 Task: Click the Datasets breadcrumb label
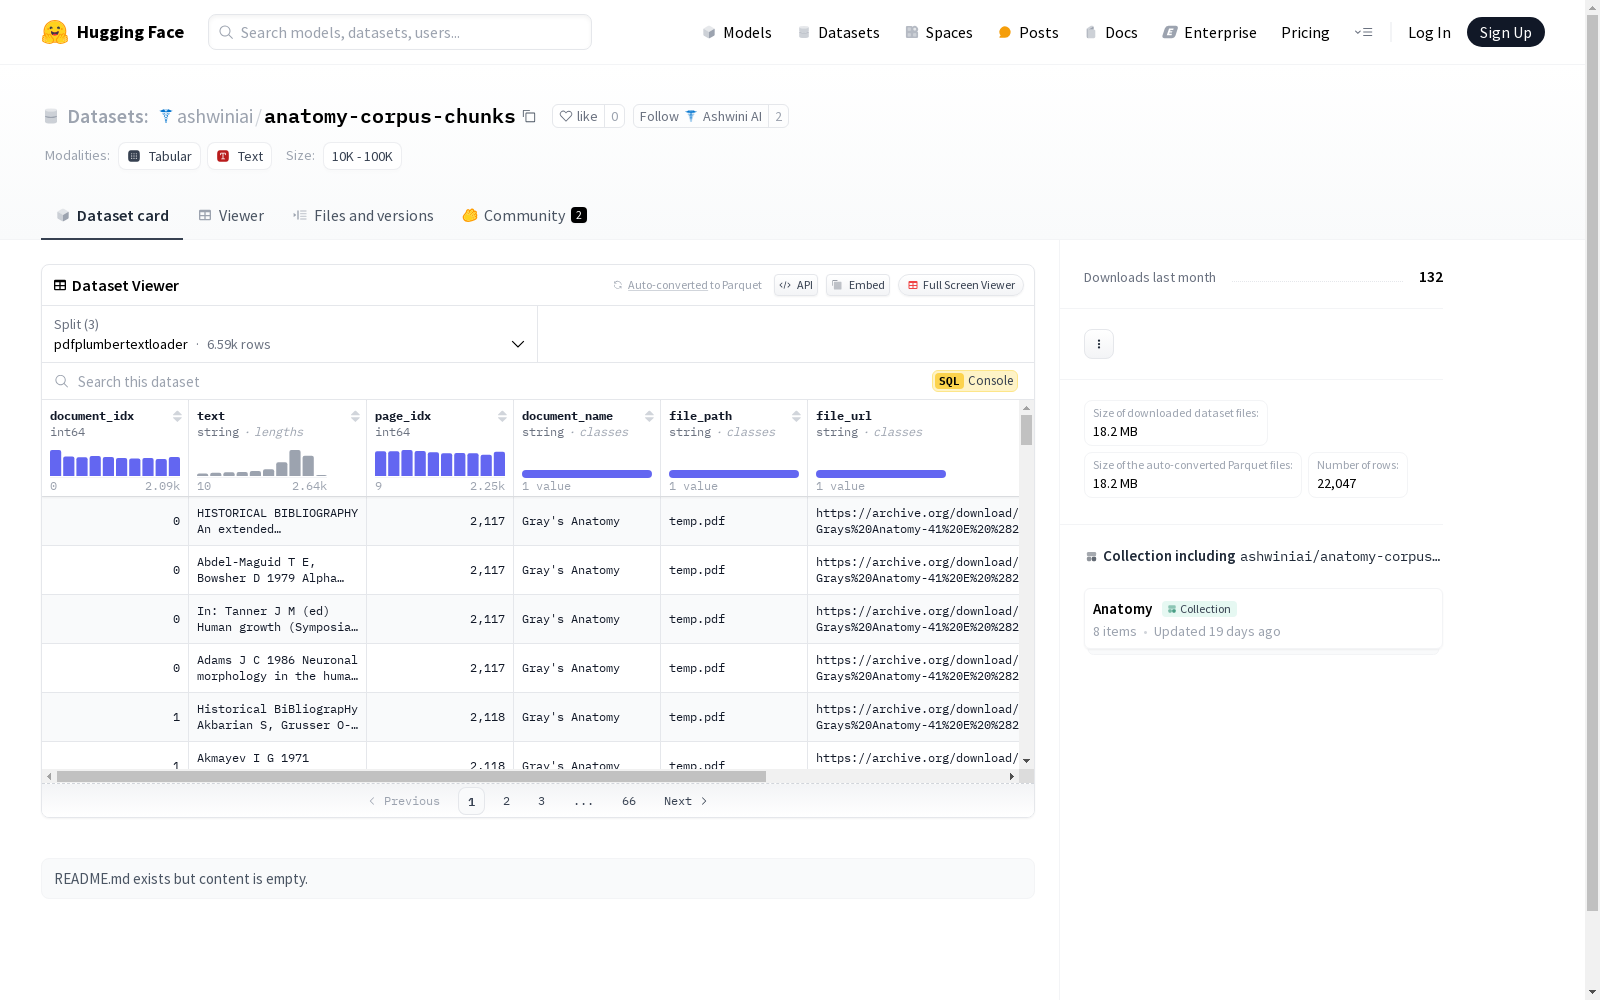[108, 116]
